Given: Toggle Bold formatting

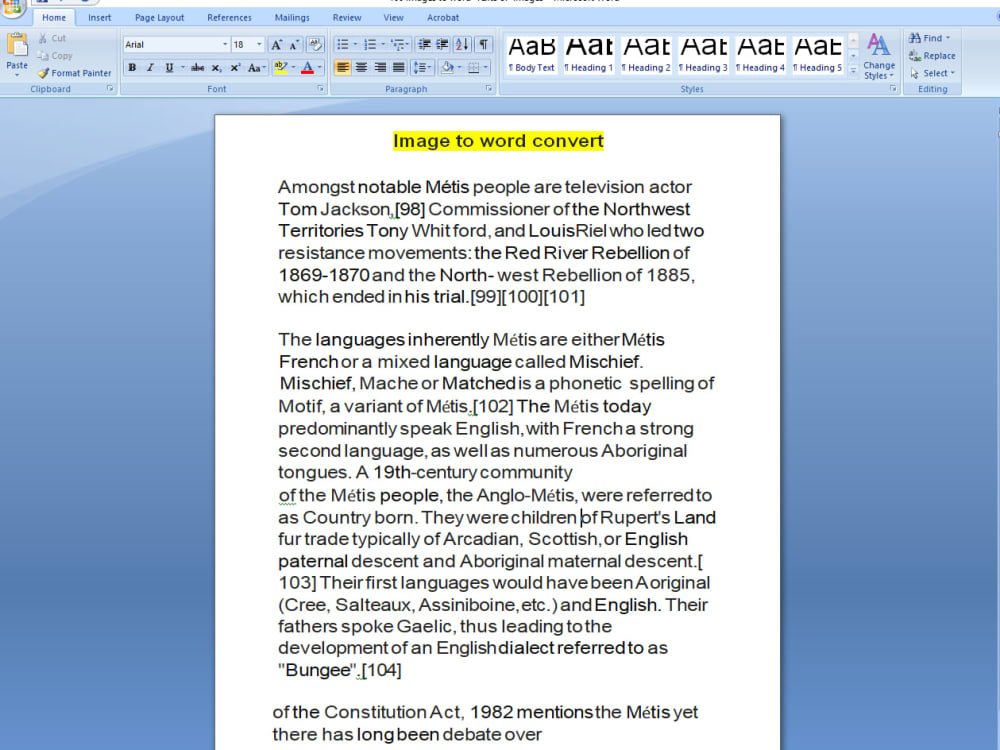Looking at the screenshot, I should point(132,67).
